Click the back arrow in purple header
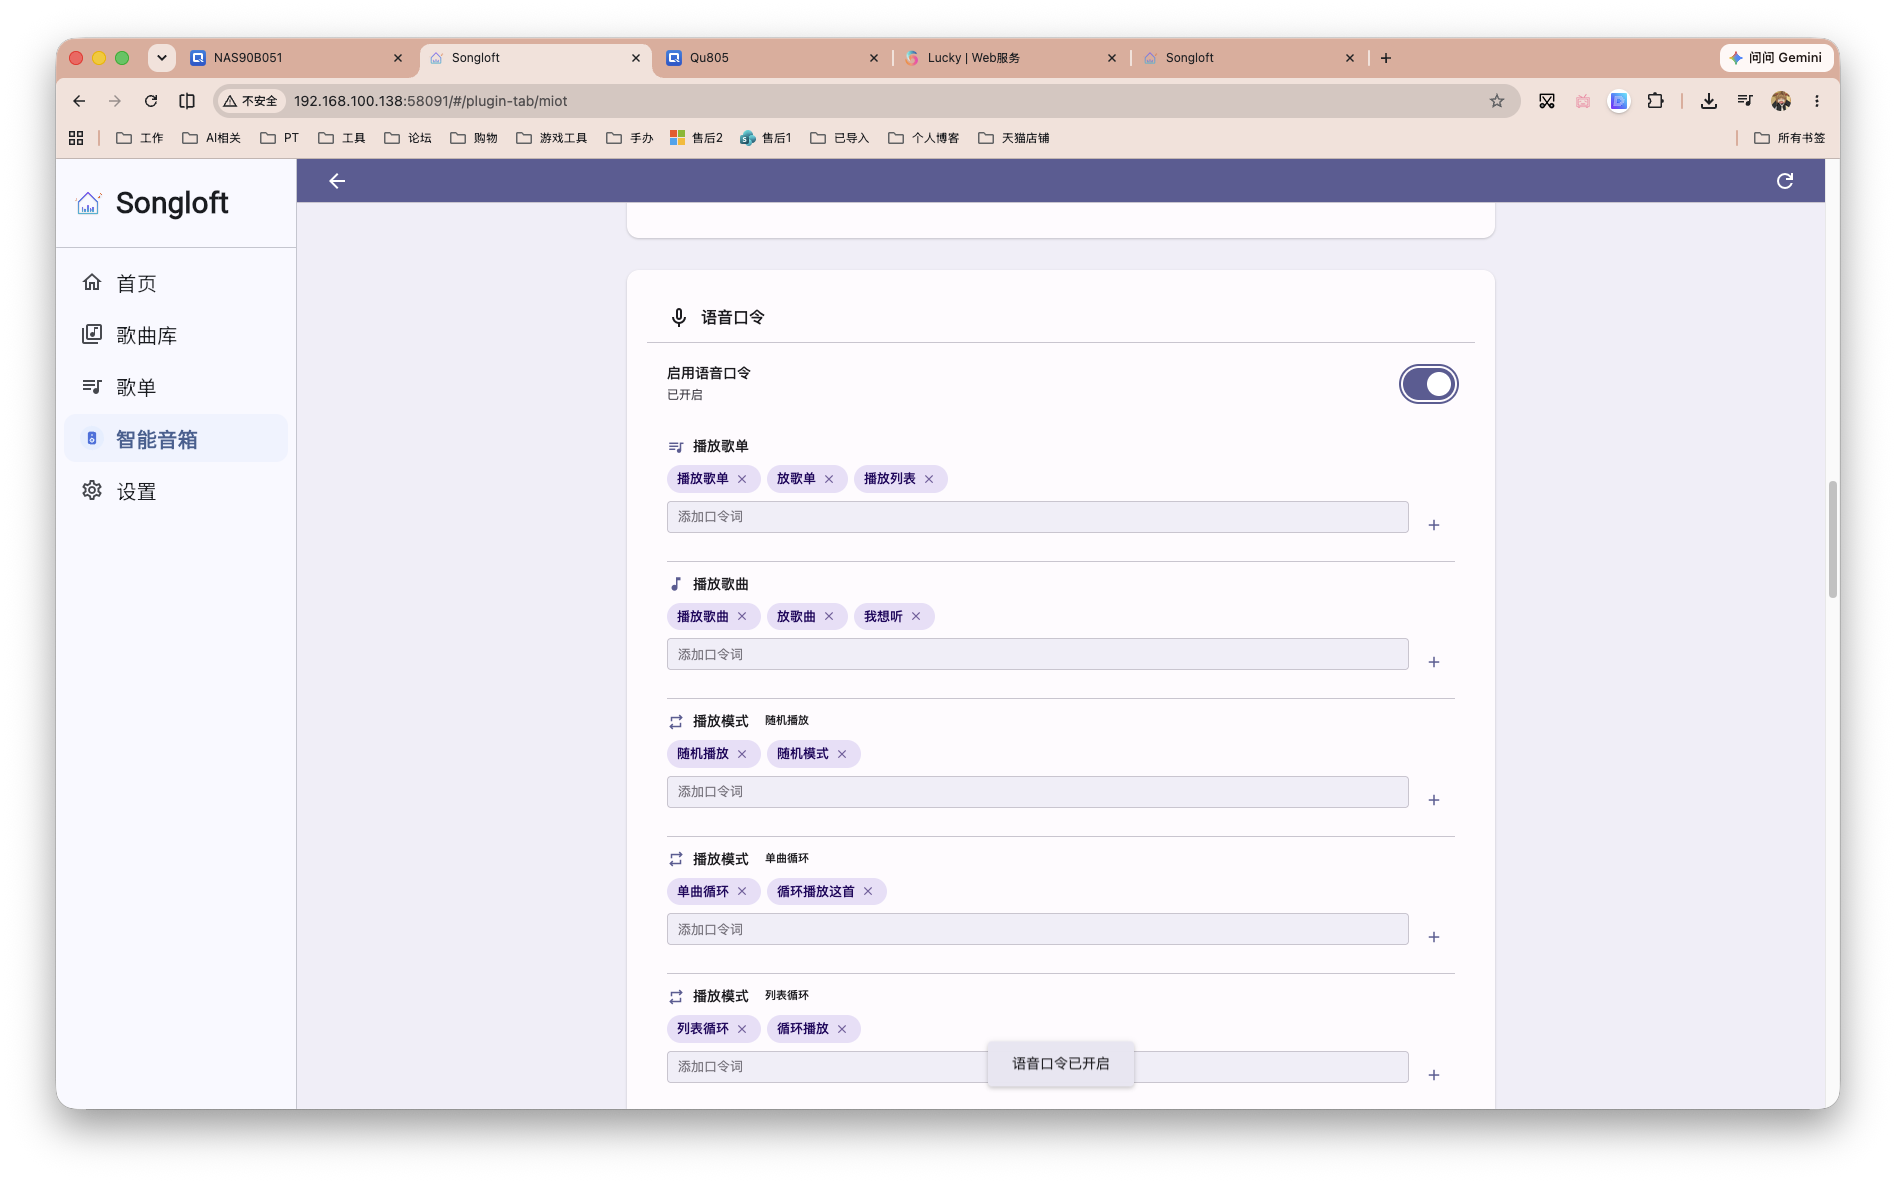This screenshot has width=1896, height=1183. pos(337,181)
